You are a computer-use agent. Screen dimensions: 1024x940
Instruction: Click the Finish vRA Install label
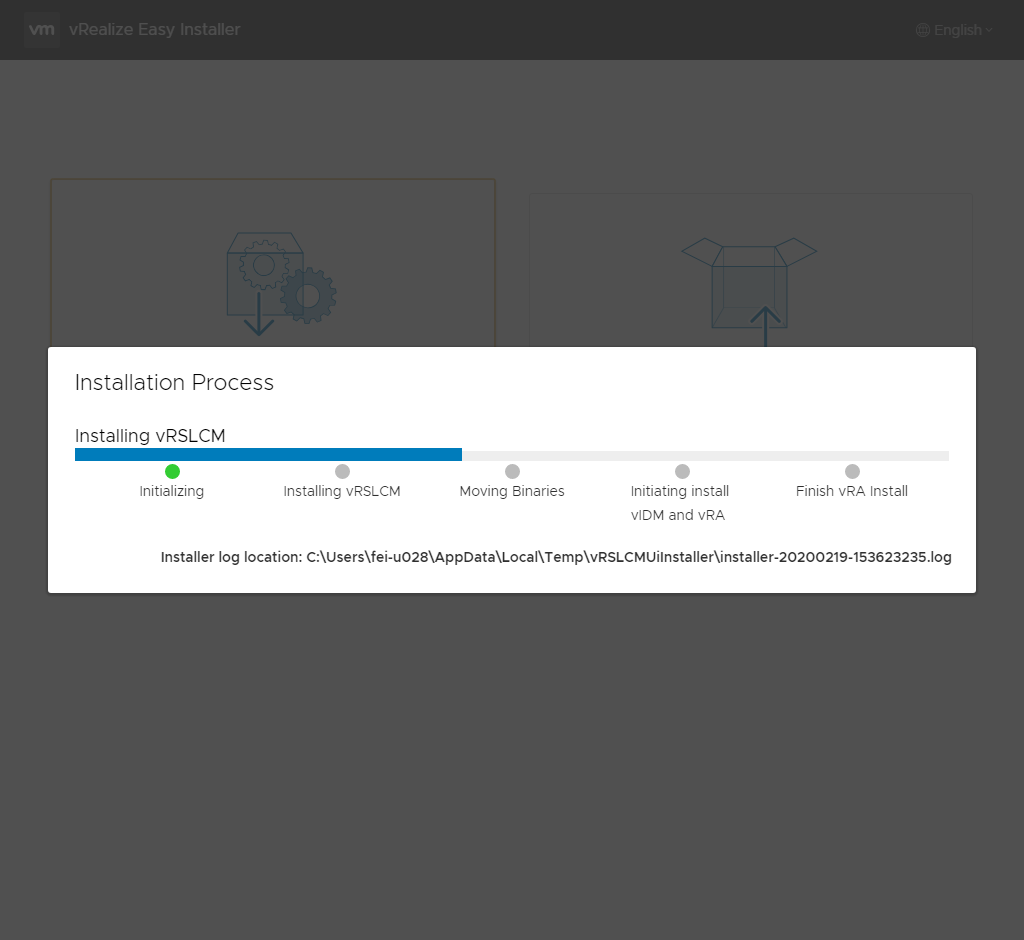(x=852, y=491)
